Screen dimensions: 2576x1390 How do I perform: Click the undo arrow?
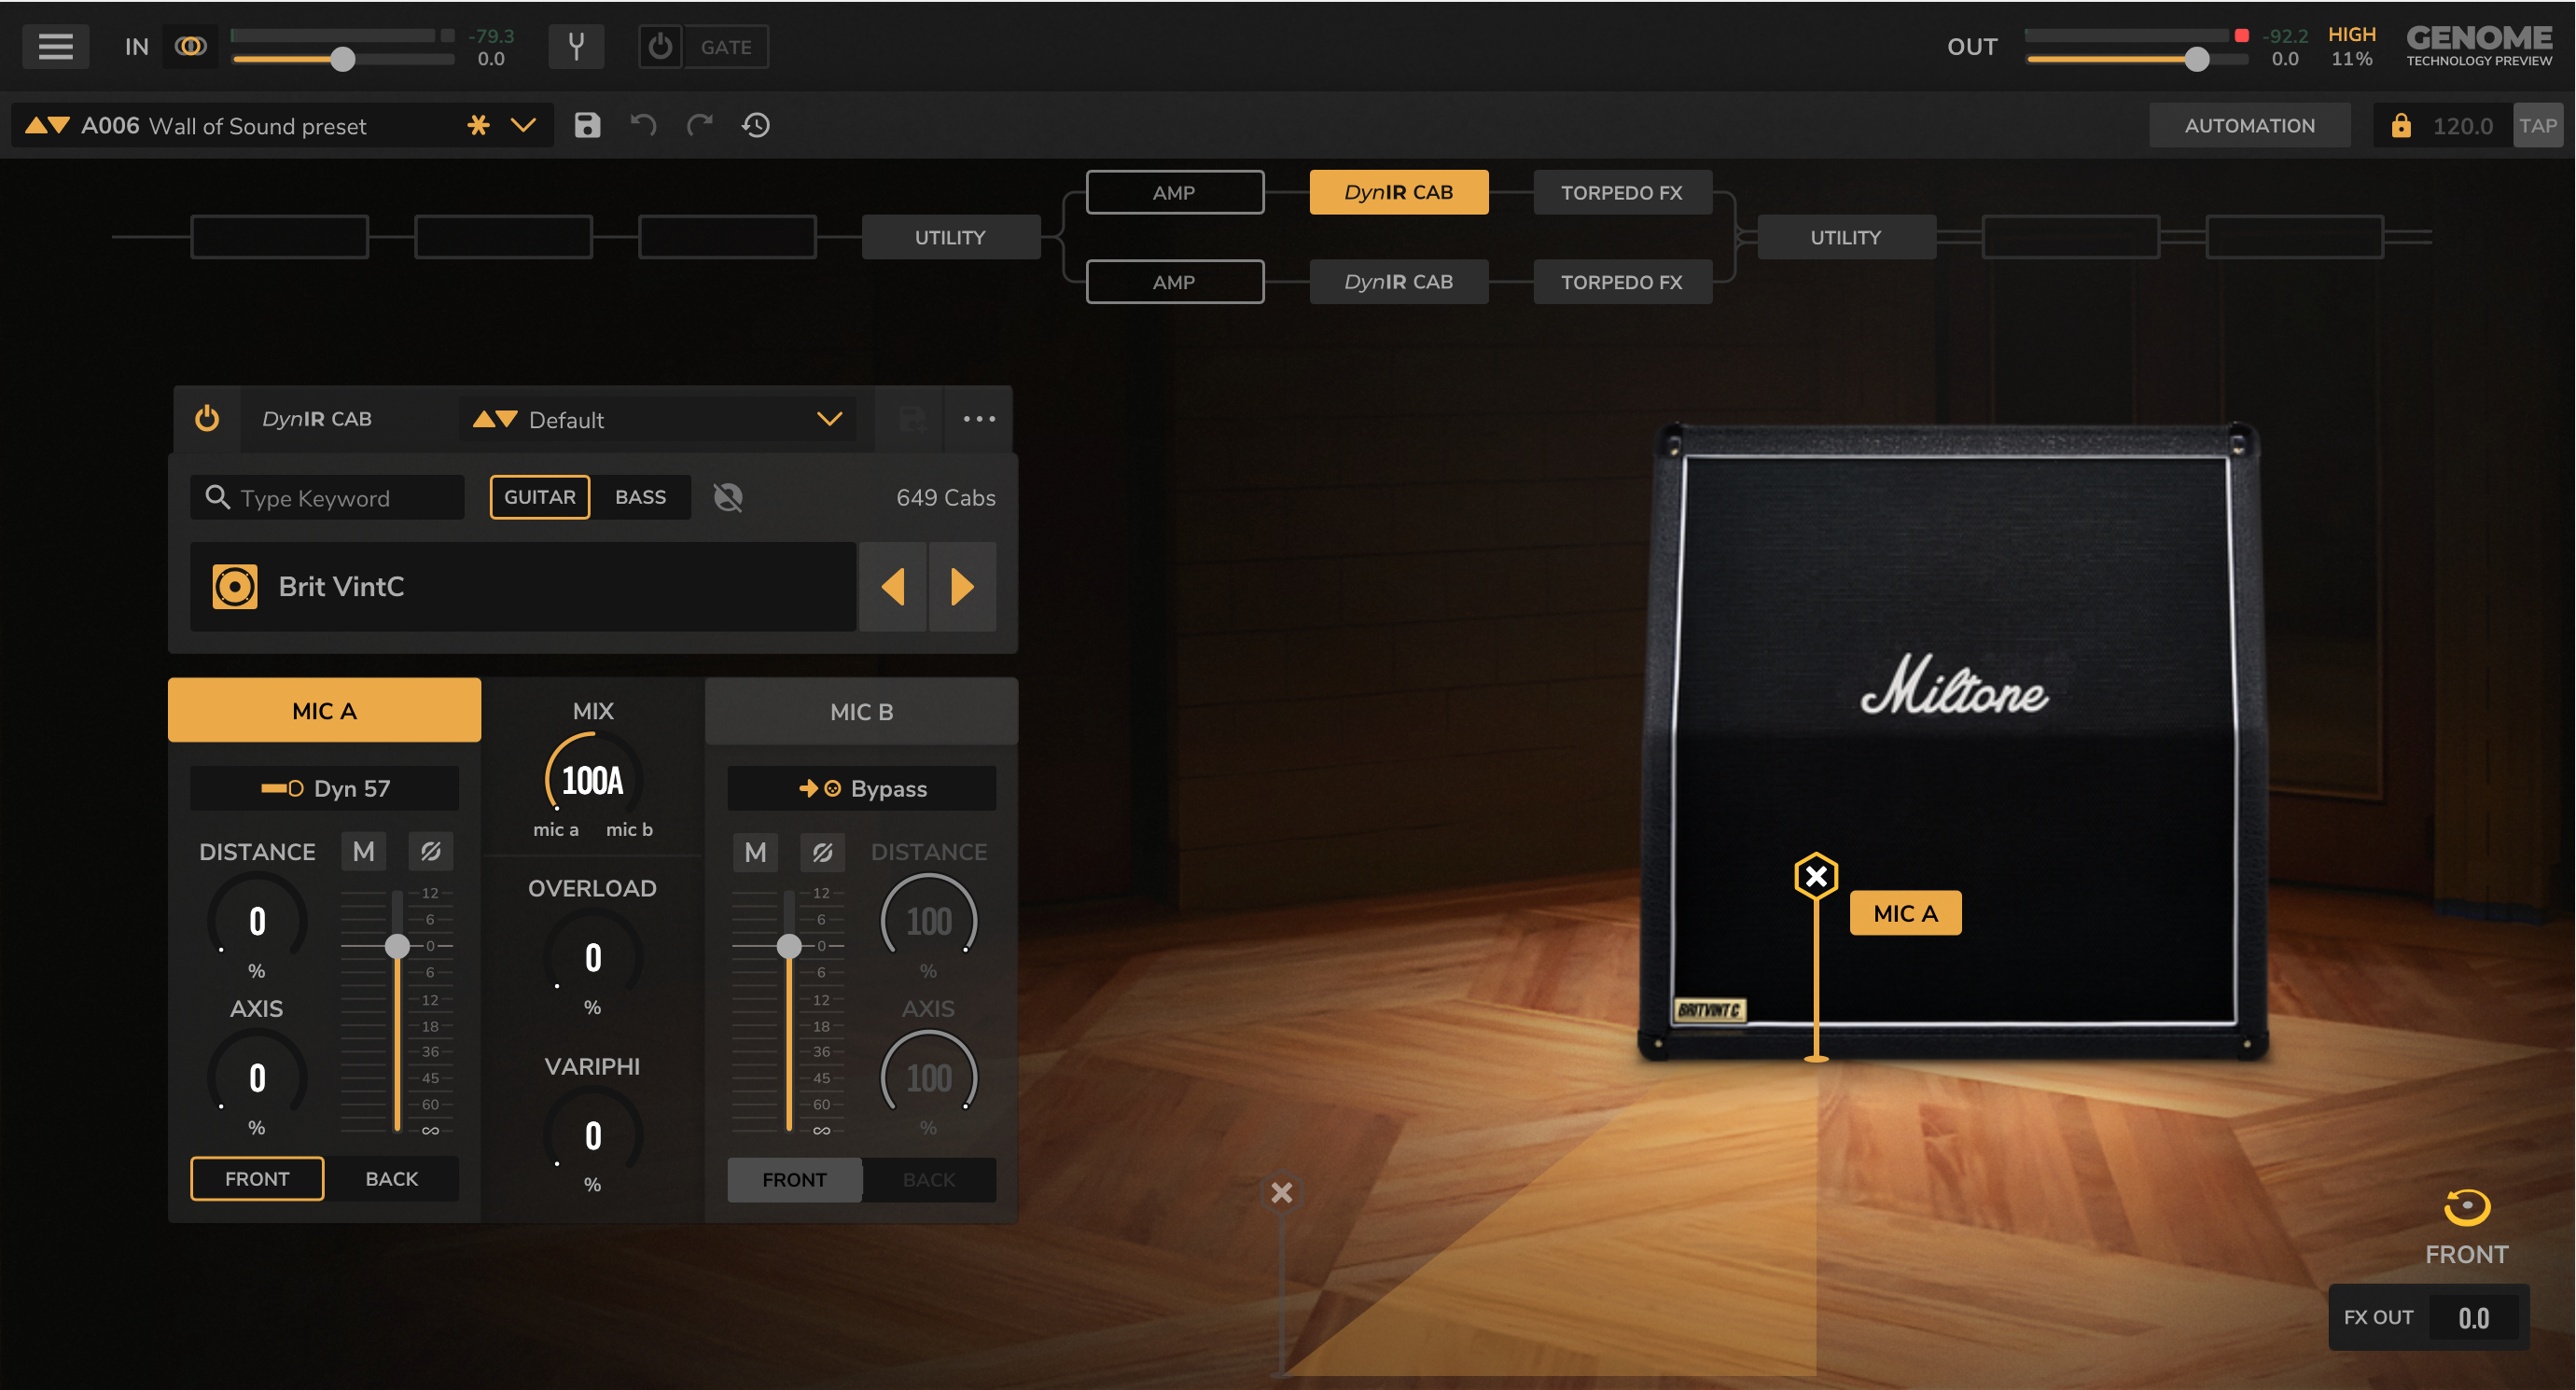click(643, 125)
